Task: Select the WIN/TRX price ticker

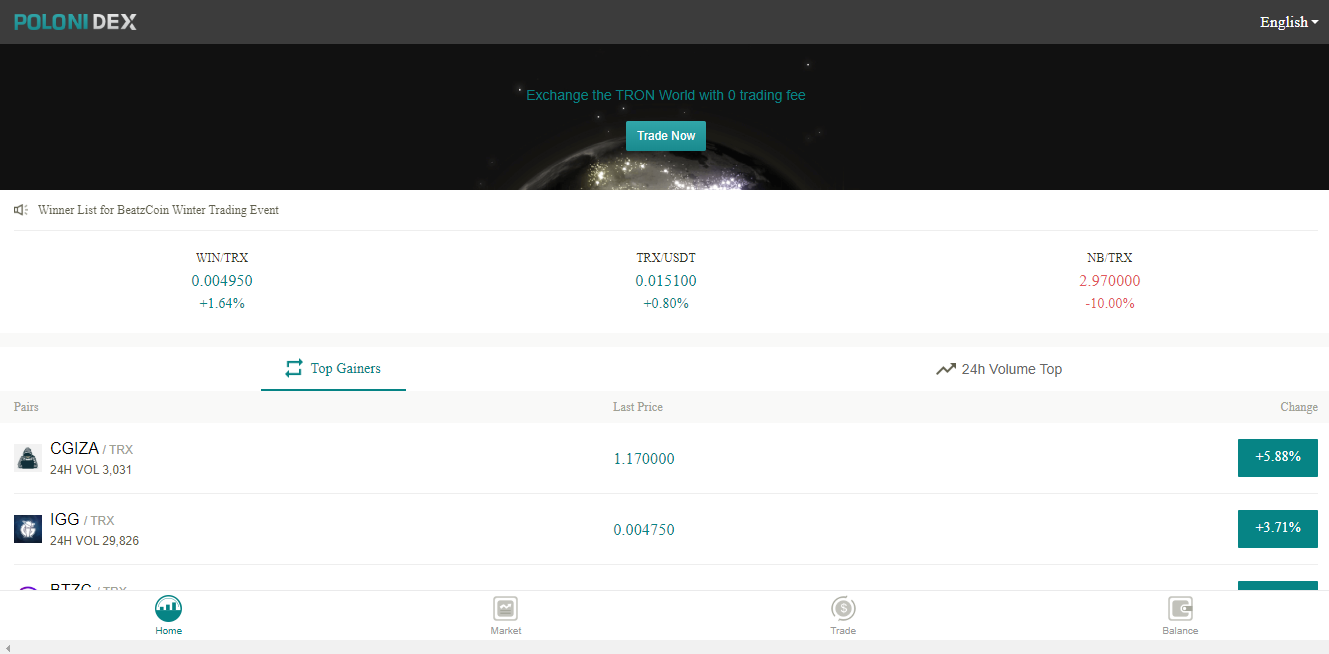Action: click(222, 280)
